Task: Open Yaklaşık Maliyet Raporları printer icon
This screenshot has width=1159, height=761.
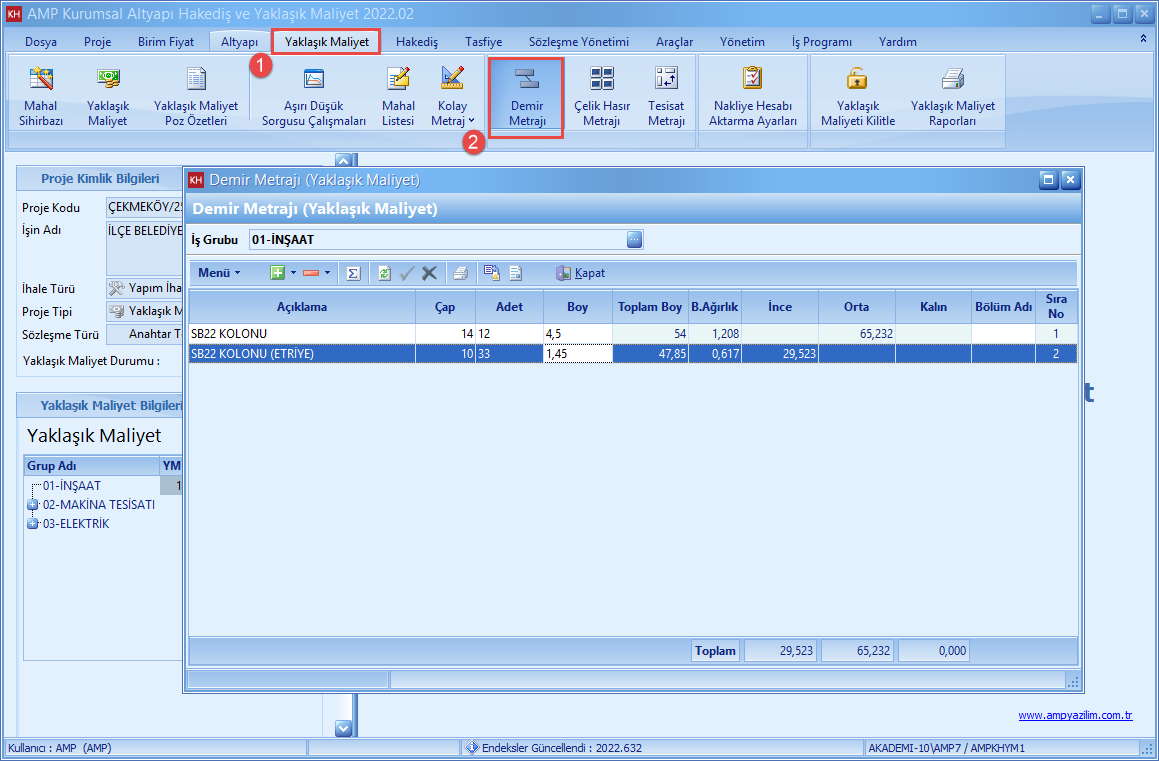Action: (952, 97)
